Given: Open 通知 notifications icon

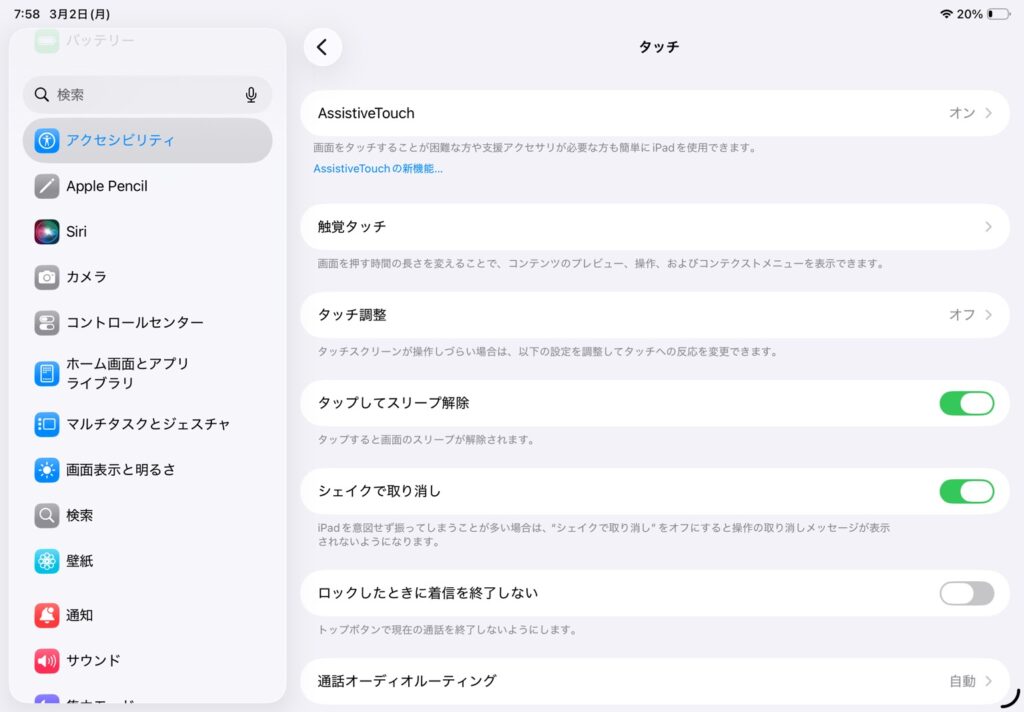Looking at the screenshot, I should (47, 615).
